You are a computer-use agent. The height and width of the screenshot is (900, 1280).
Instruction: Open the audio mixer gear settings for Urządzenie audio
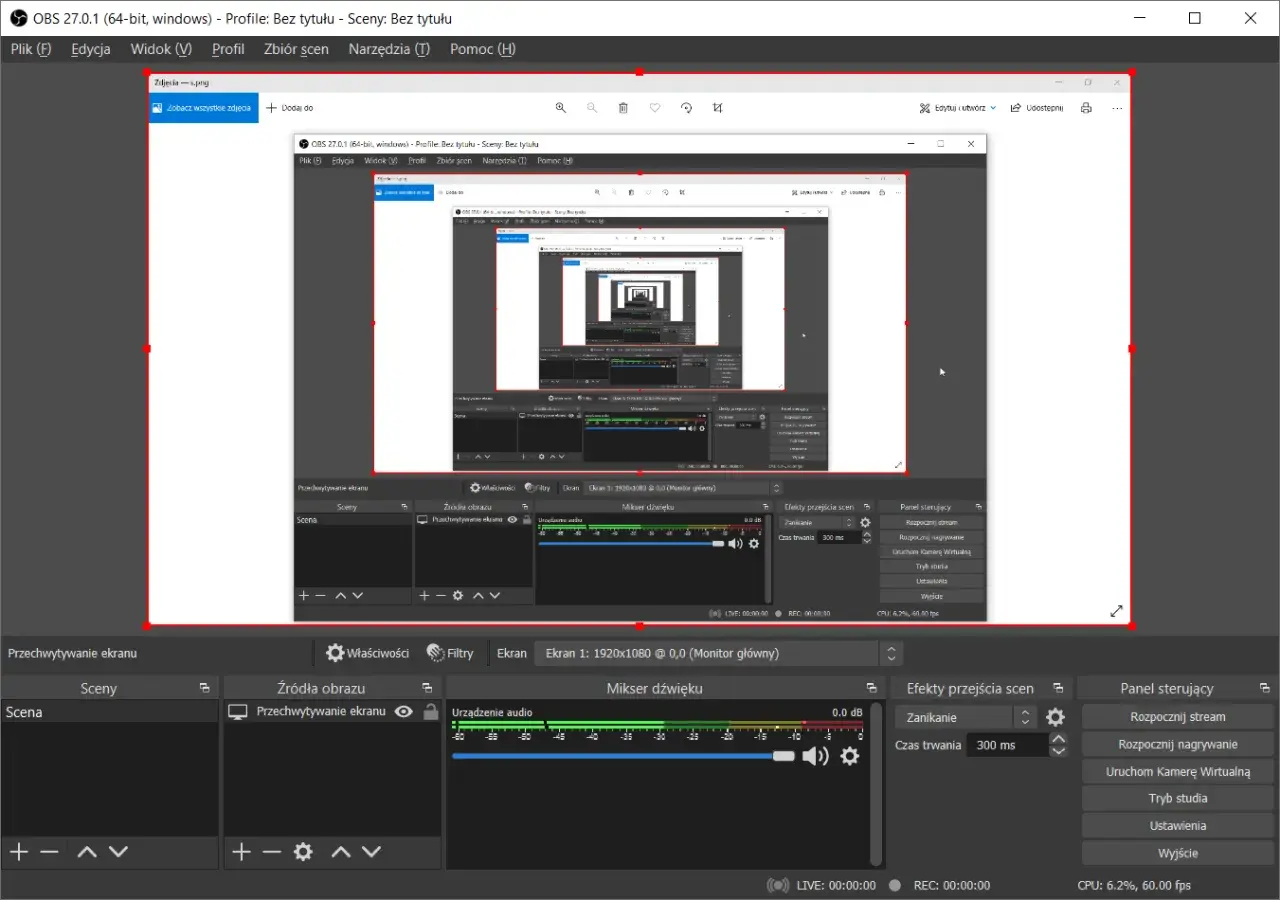[x=849, y=756]
